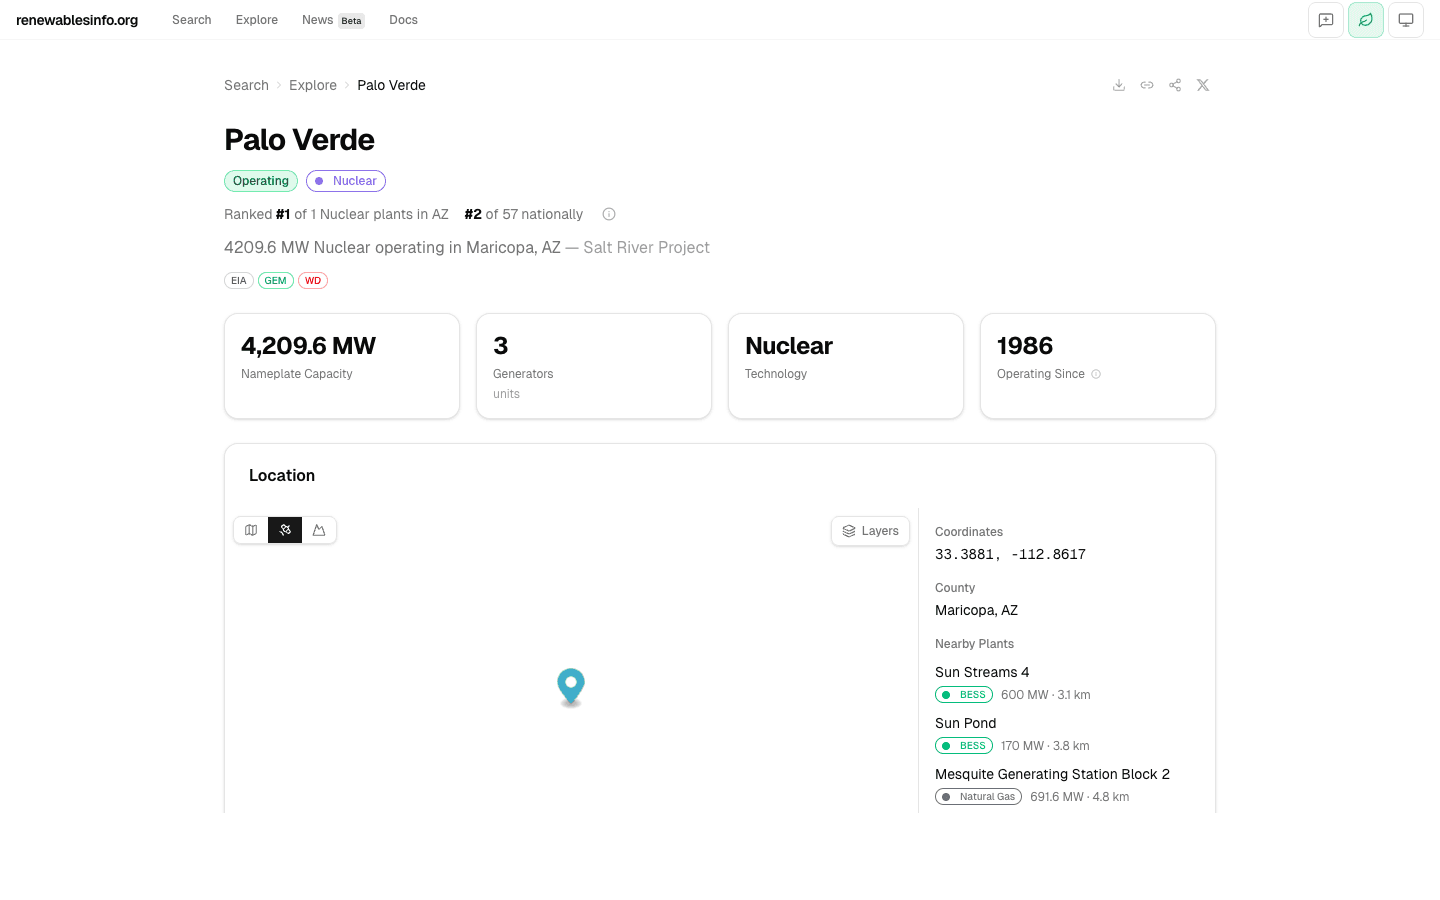Open the Layers map control
Viewport: 1440px width, 900px height.
(x=870, y=531)
